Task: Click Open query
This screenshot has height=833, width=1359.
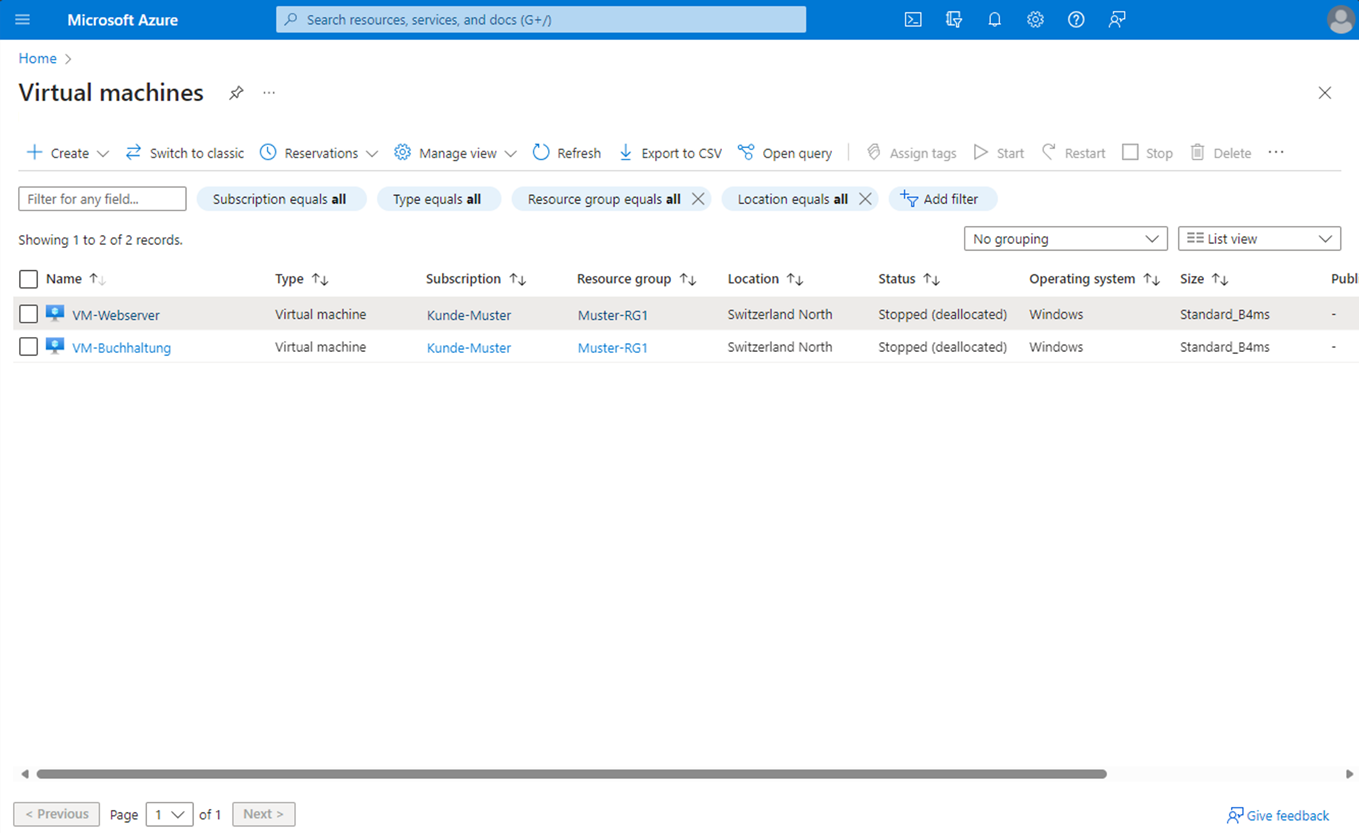Action: tap(785, 153)
